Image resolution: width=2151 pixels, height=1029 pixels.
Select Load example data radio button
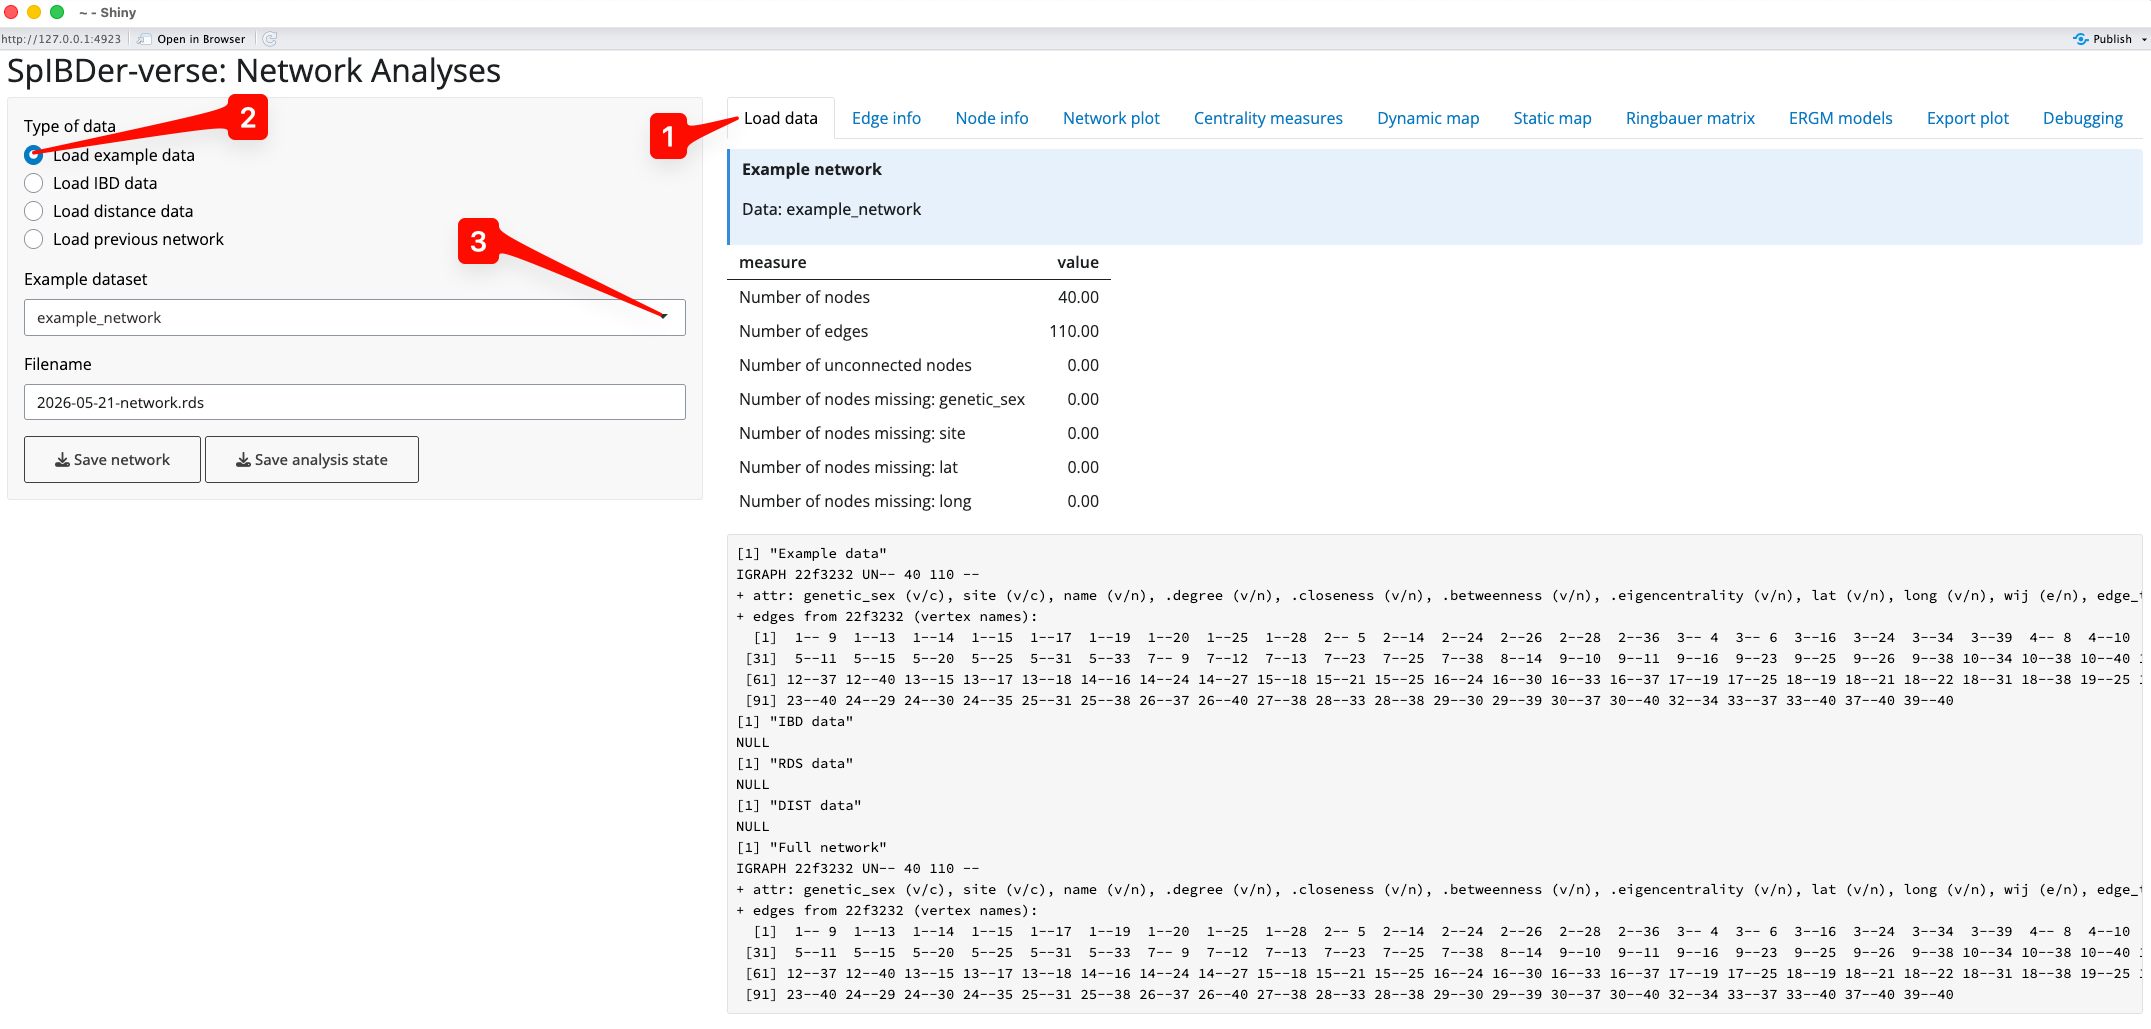pyautogui.click(x=34, y=155)
